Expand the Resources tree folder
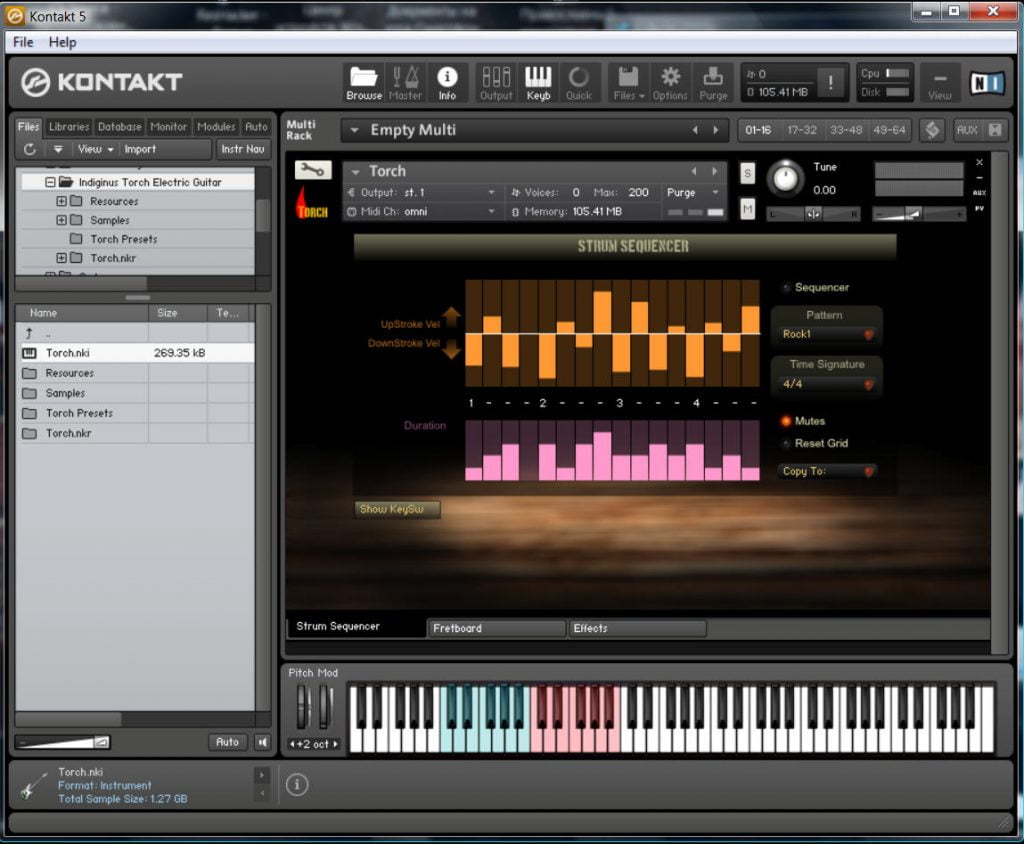This screenshot has width=1024, height=844. click(61, 201)
